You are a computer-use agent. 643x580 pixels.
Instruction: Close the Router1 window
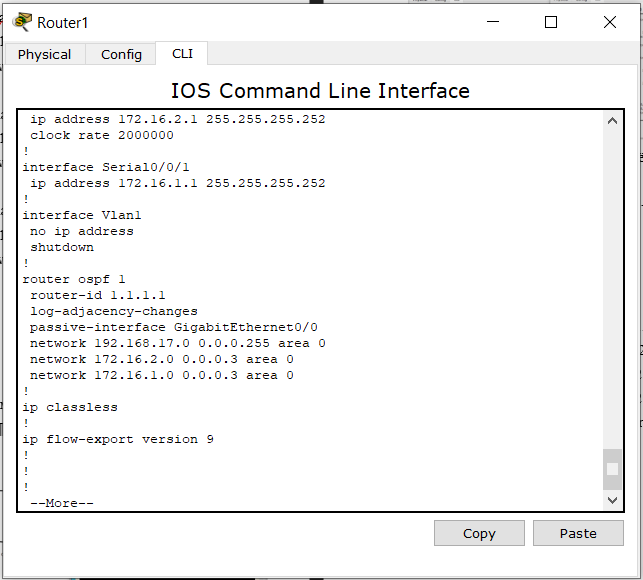coord(610,22)
